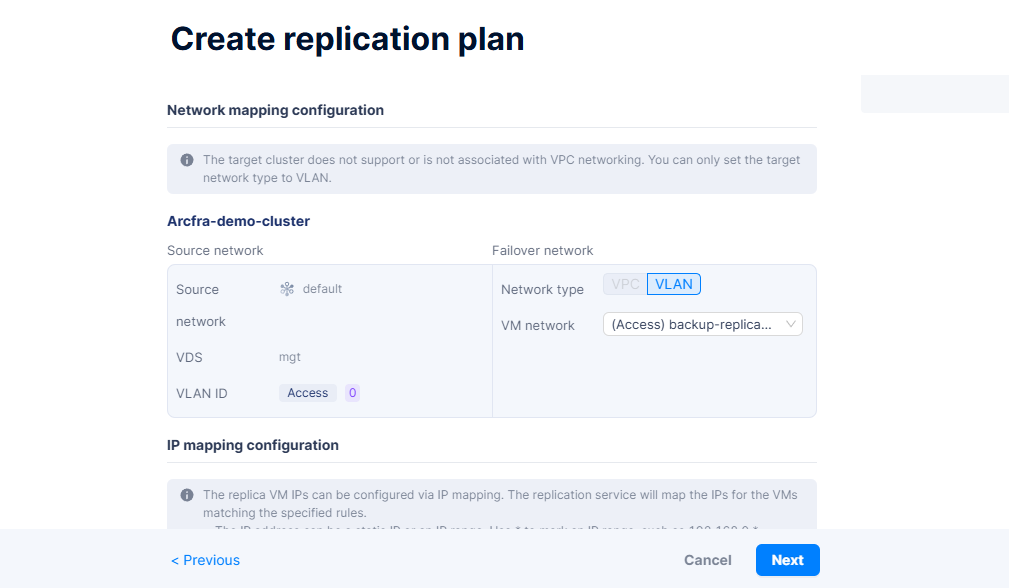Click the Arcfra-demo-cluster cluster name
1009x588 pixels.
click(x=238, y=221)
